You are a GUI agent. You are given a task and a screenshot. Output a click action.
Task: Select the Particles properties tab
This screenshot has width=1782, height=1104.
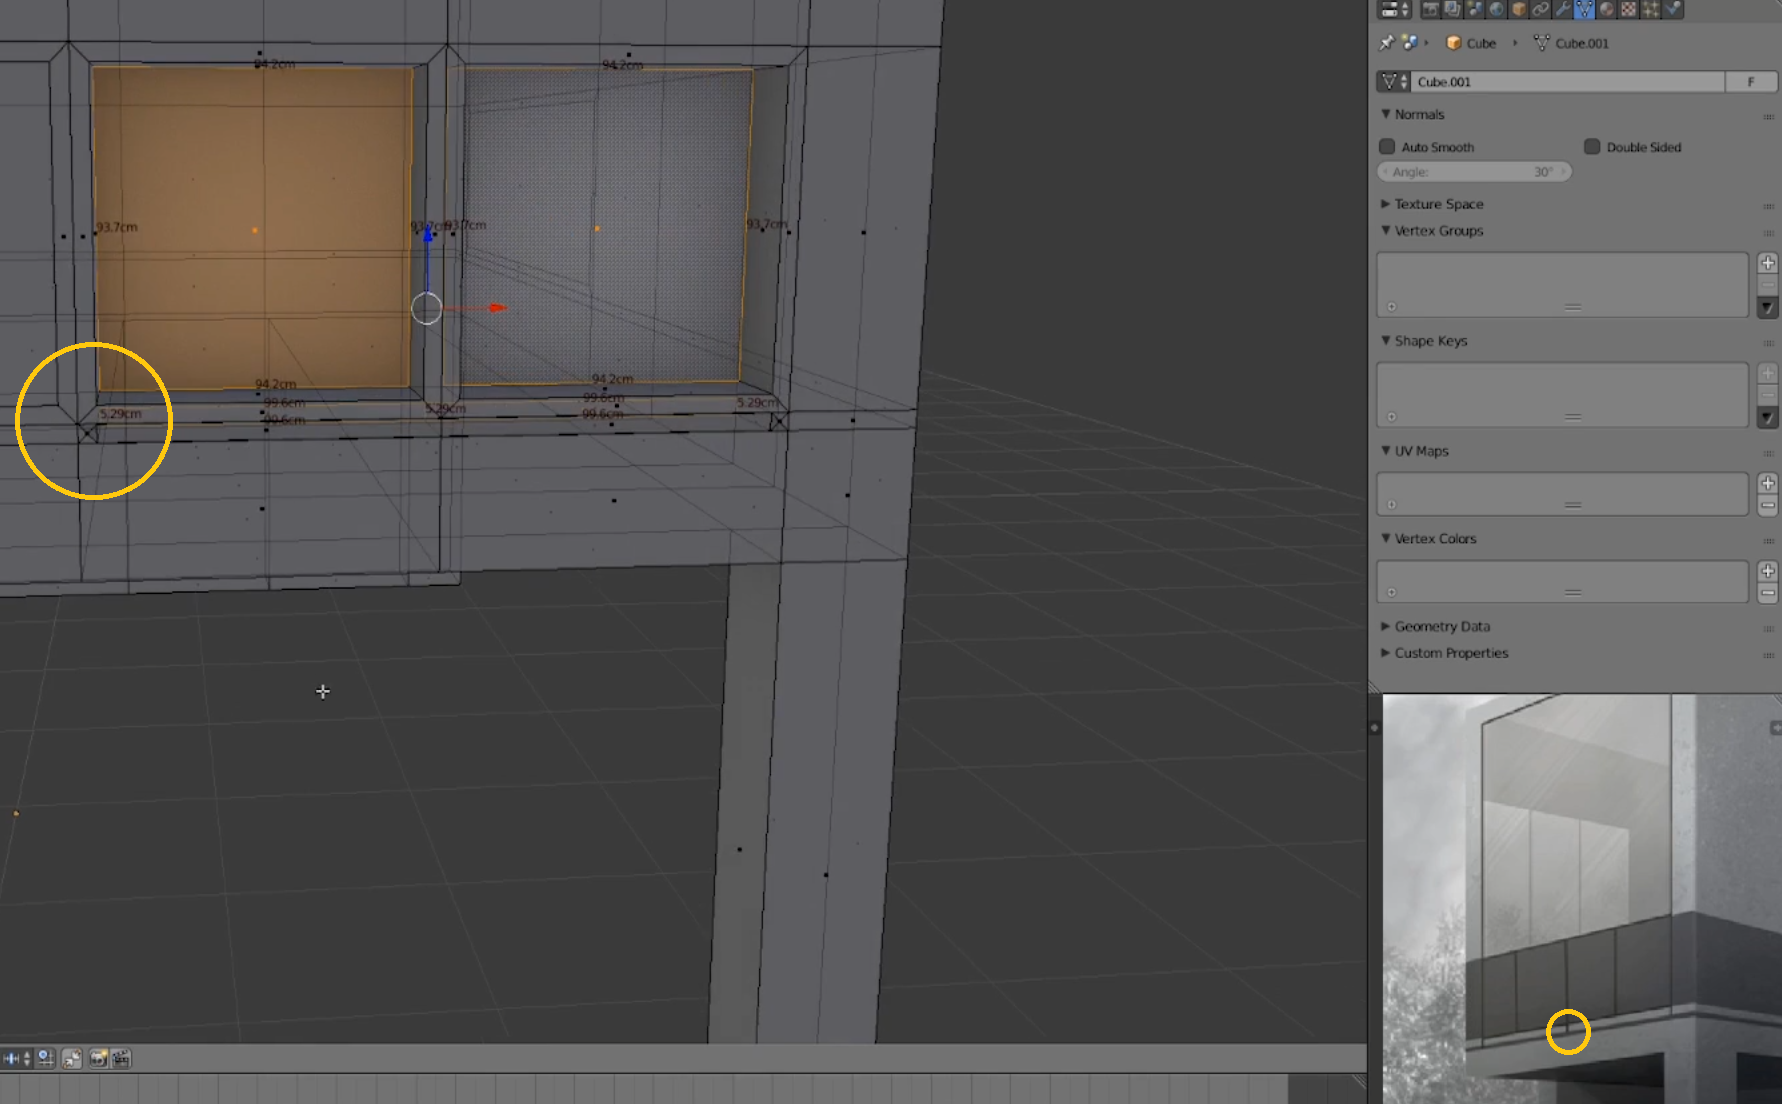pos(1650,10)
